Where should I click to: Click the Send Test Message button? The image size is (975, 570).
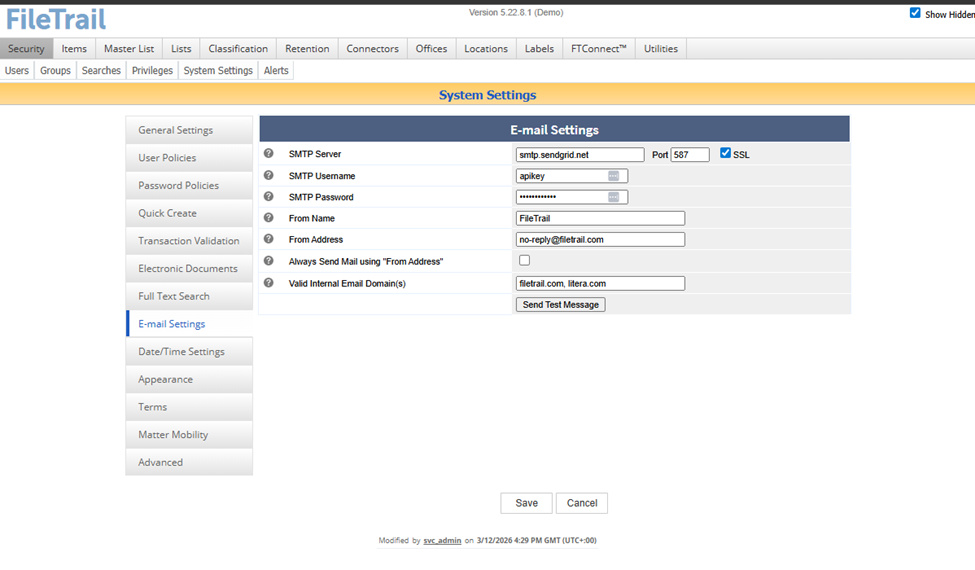[x=560, y=305]
